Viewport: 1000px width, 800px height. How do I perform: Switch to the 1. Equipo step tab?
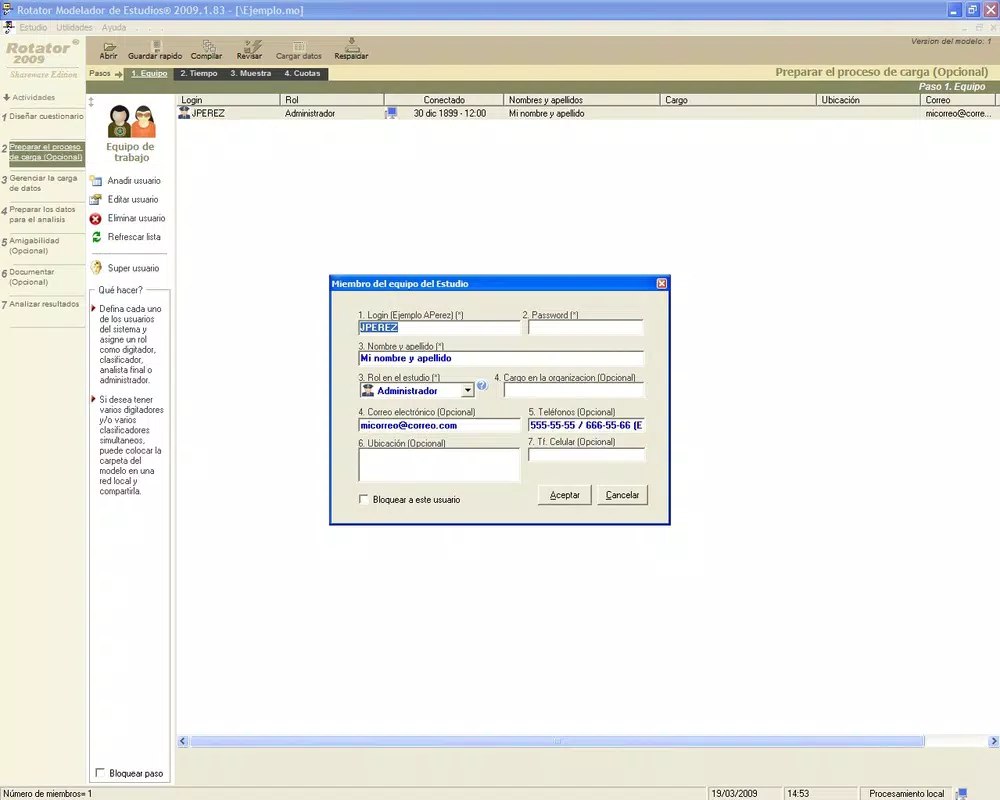click(x=149, y=73)
